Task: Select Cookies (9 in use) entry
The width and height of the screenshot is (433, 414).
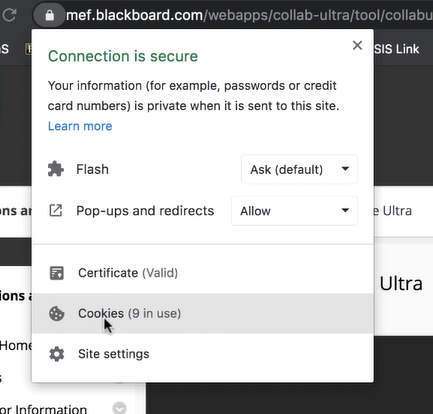Action: point(203,314)
